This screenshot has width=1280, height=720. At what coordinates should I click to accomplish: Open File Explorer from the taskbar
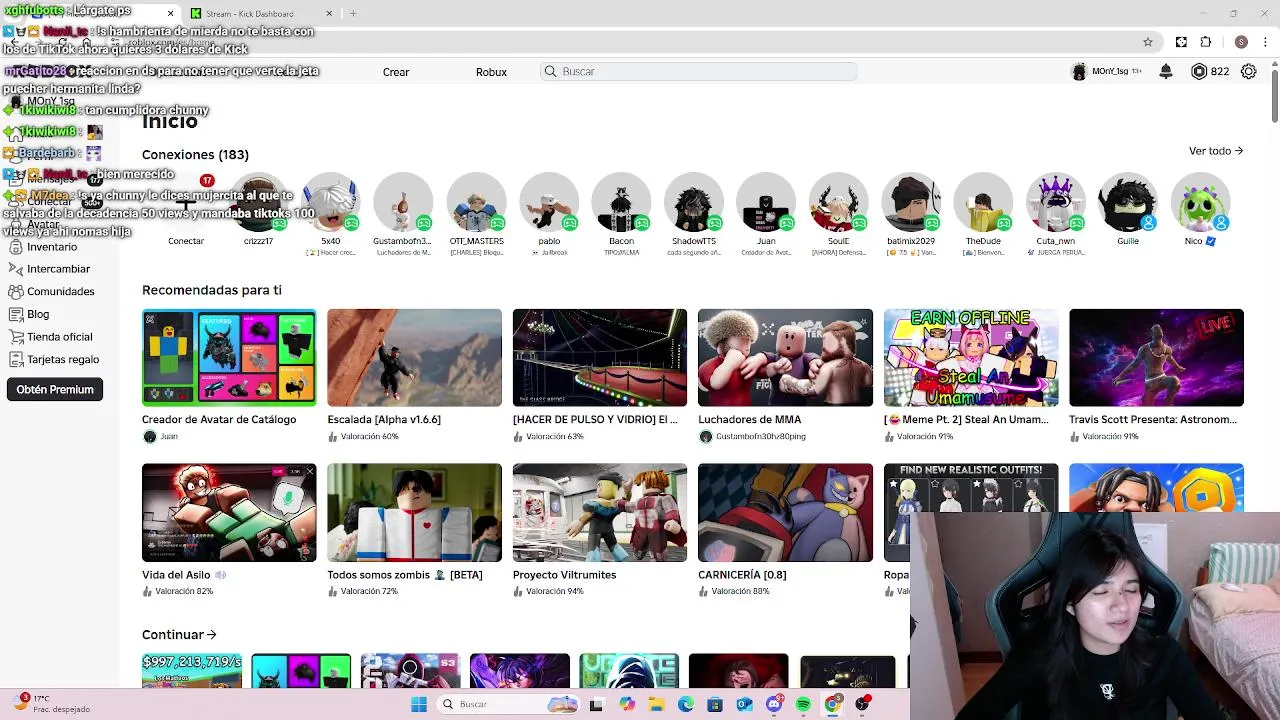[656, 704]
